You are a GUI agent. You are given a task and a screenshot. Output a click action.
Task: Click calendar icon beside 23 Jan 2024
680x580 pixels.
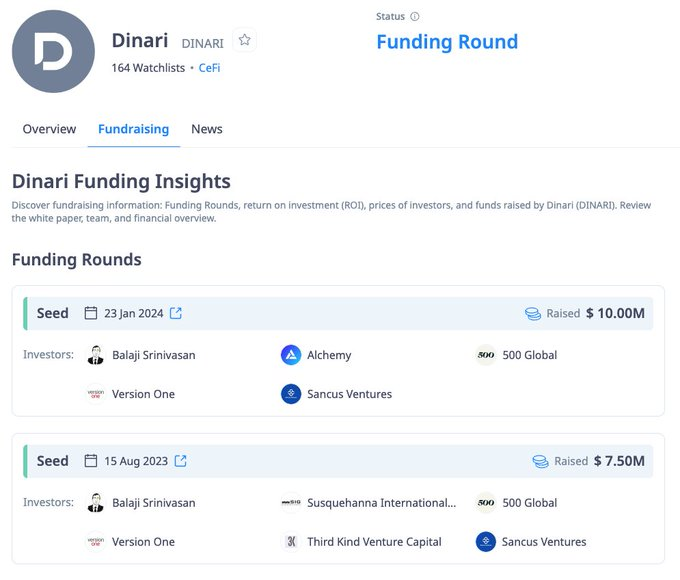pos(91,313)
